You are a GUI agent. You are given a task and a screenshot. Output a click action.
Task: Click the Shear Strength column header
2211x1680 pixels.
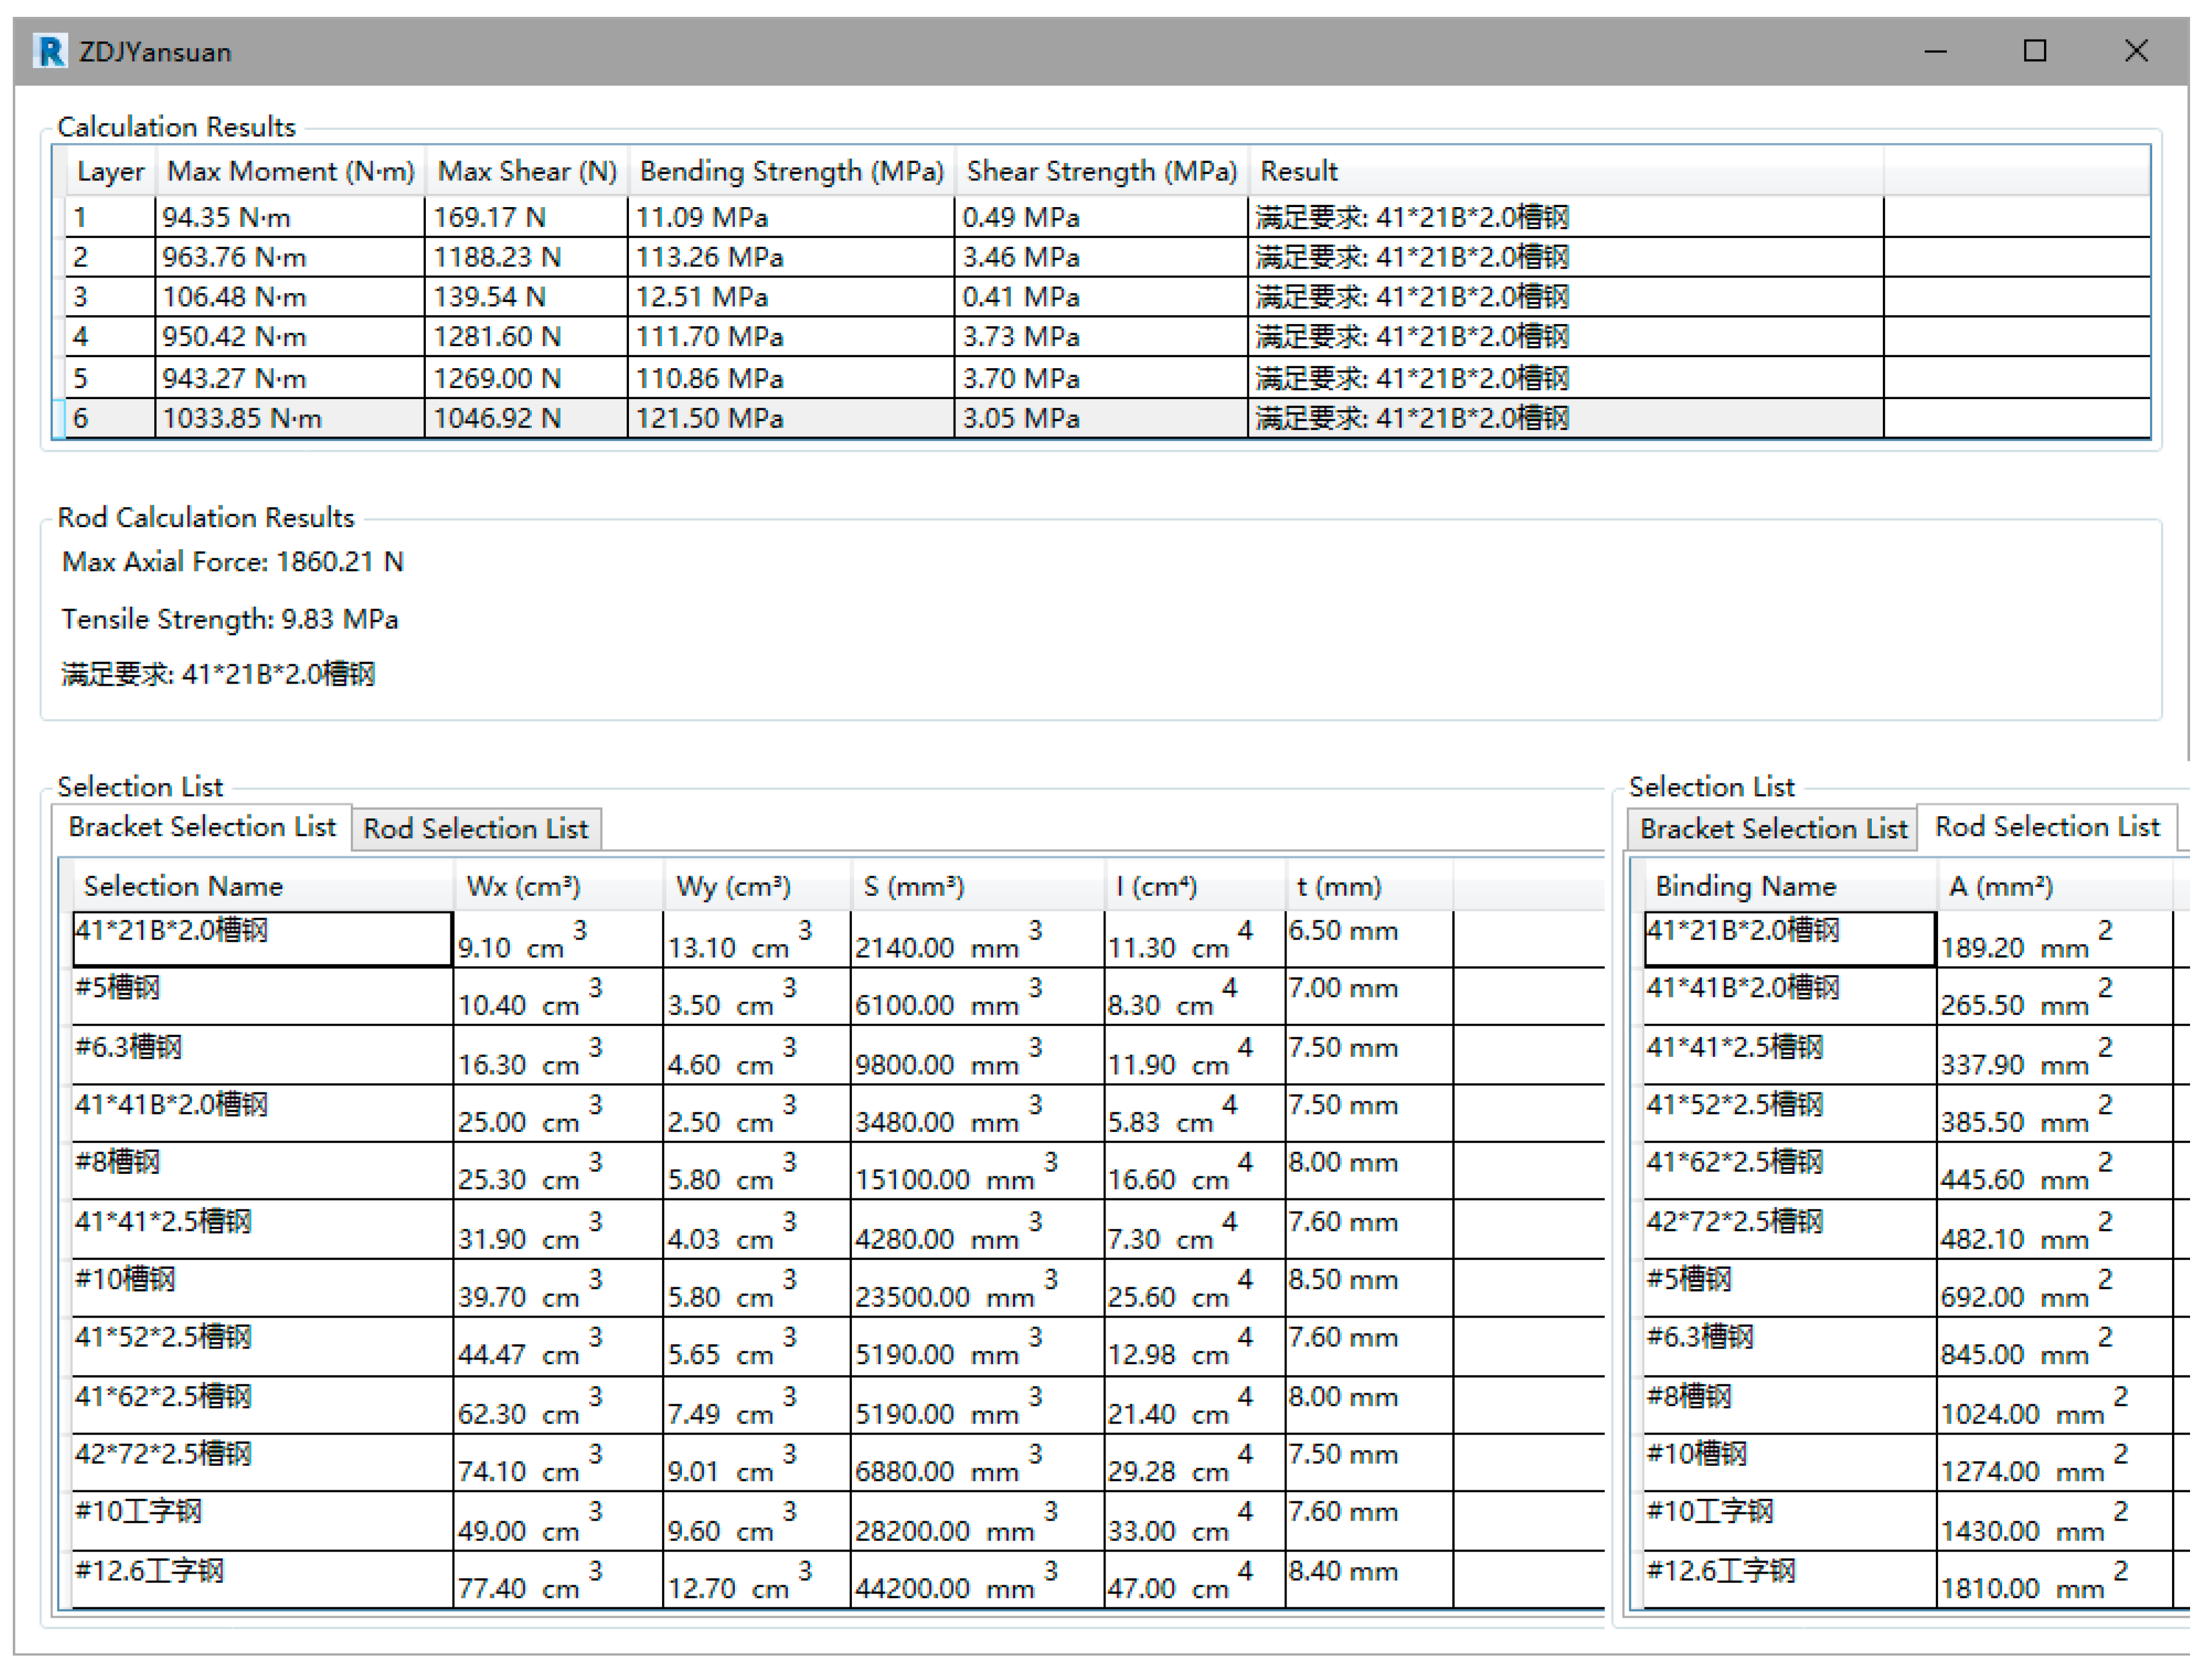(x=1101, y=171)
